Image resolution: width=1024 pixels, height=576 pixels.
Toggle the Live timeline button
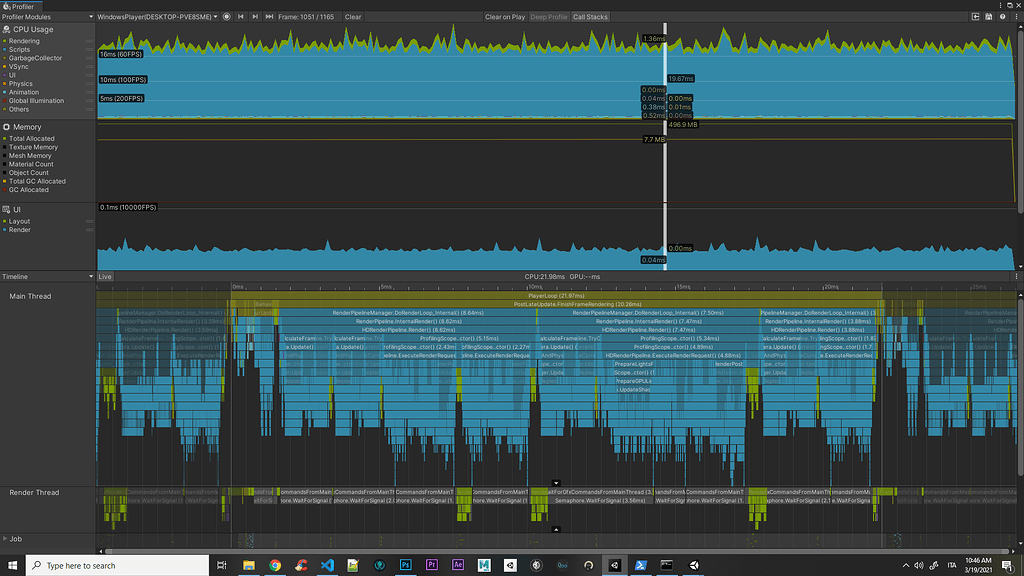coord(104,276)
